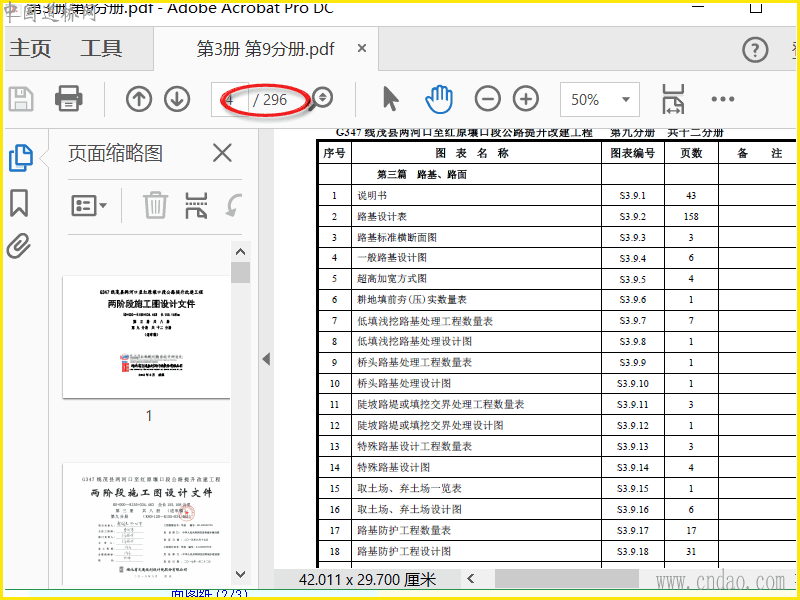Delete pages with trash icon
The height and width of the screenshot is (600, 800).
click(x=155, y=205)
